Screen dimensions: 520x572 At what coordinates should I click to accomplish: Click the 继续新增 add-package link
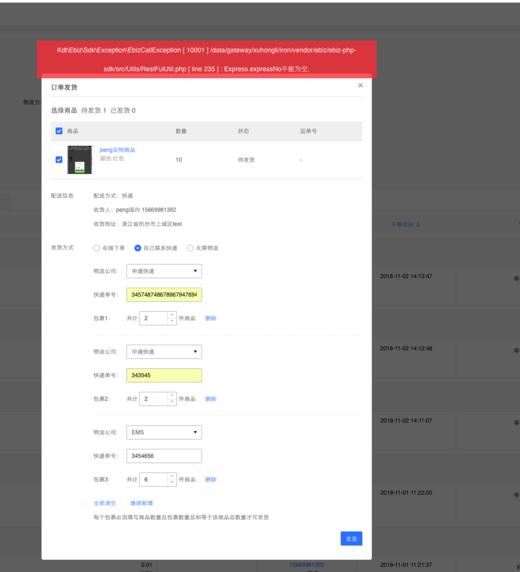pyautogui.click(x=142, y=503)
